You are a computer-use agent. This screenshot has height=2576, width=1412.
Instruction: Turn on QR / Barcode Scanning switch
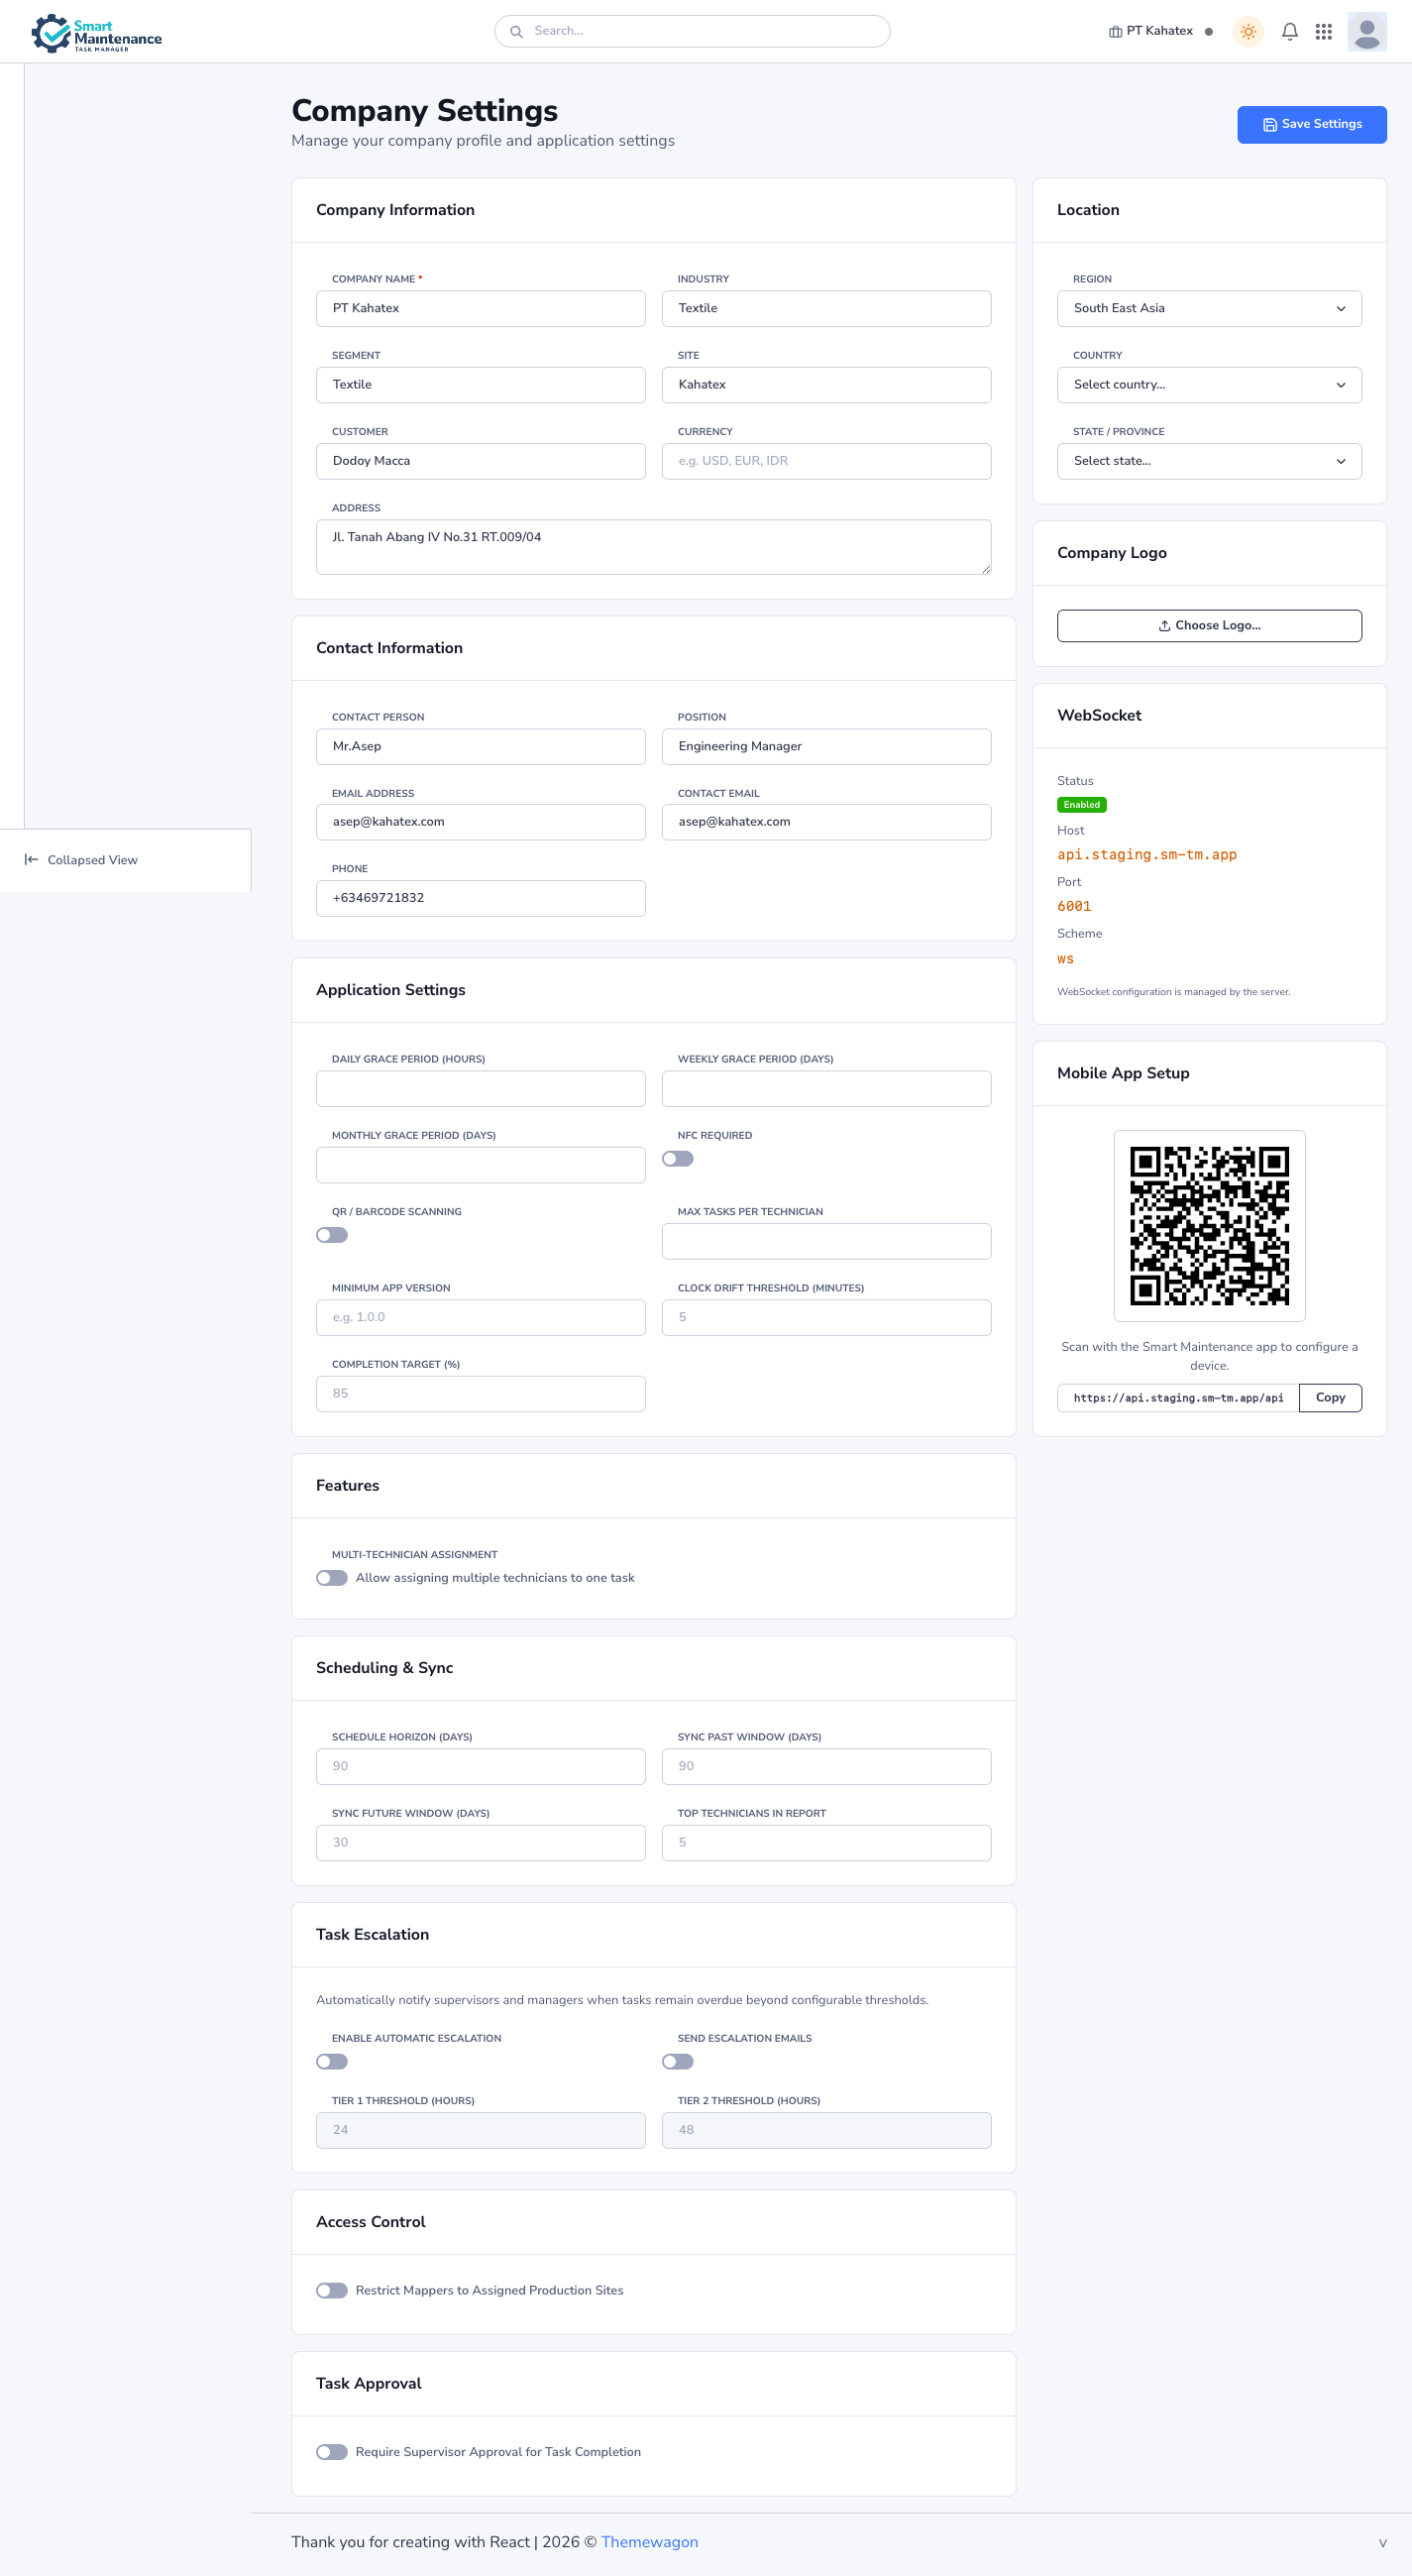(332, 1235)
